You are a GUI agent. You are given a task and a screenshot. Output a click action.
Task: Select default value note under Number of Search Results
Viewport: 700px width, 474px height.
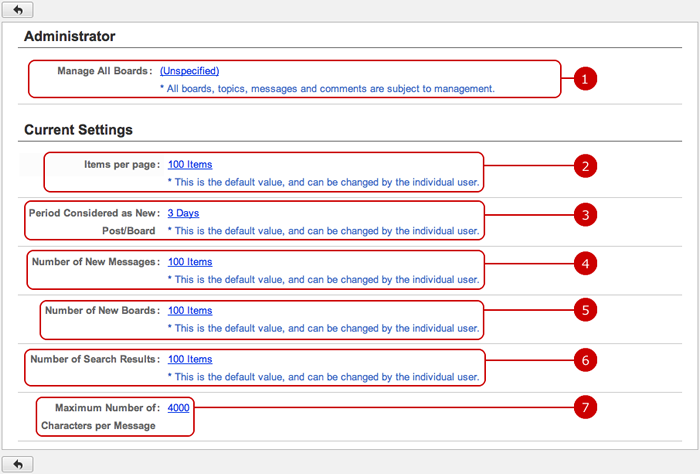pyautogui.click(x=323, y=377)
